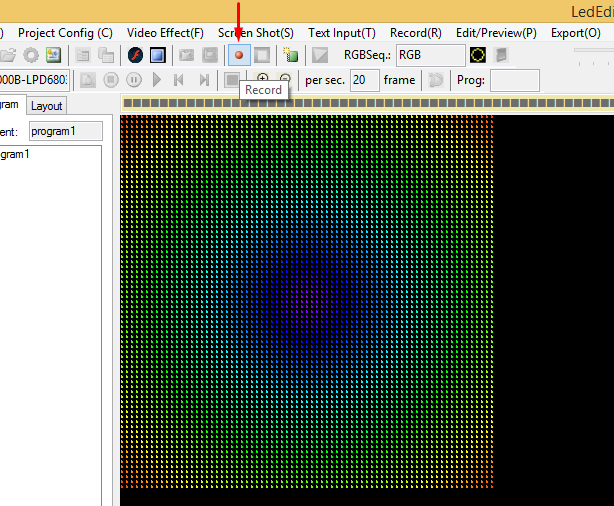Click the gray page icon after RGBSeq
Image resolution: width=614 pixels, height=506 pixels.
[501, 55]
